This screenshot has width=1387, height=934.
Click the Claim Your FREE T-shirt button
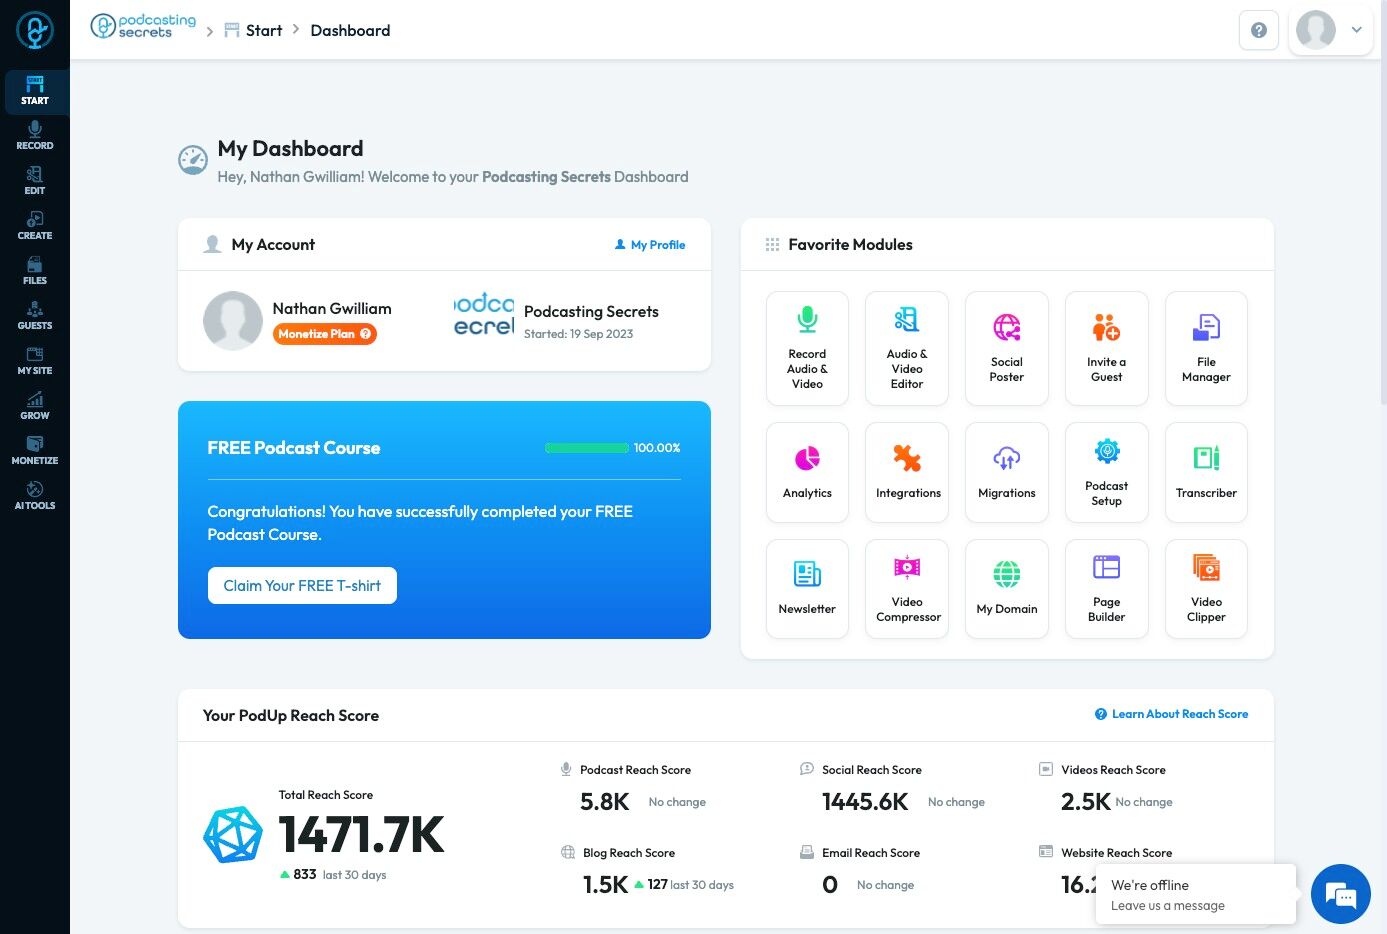pos(302,586)
